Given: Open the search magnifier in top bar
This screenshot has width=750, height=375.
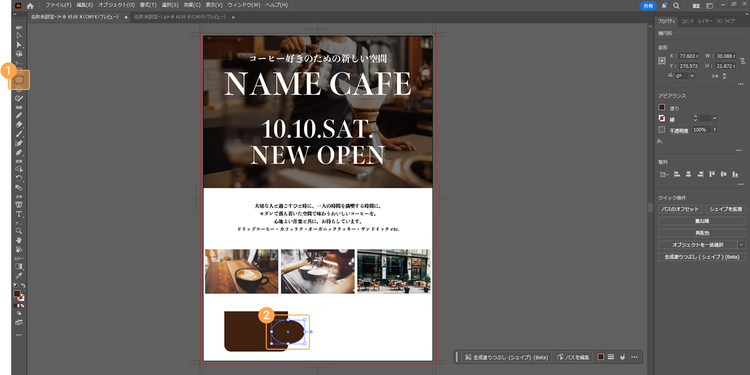Looking at the screenshot, I should pos(676,6).
